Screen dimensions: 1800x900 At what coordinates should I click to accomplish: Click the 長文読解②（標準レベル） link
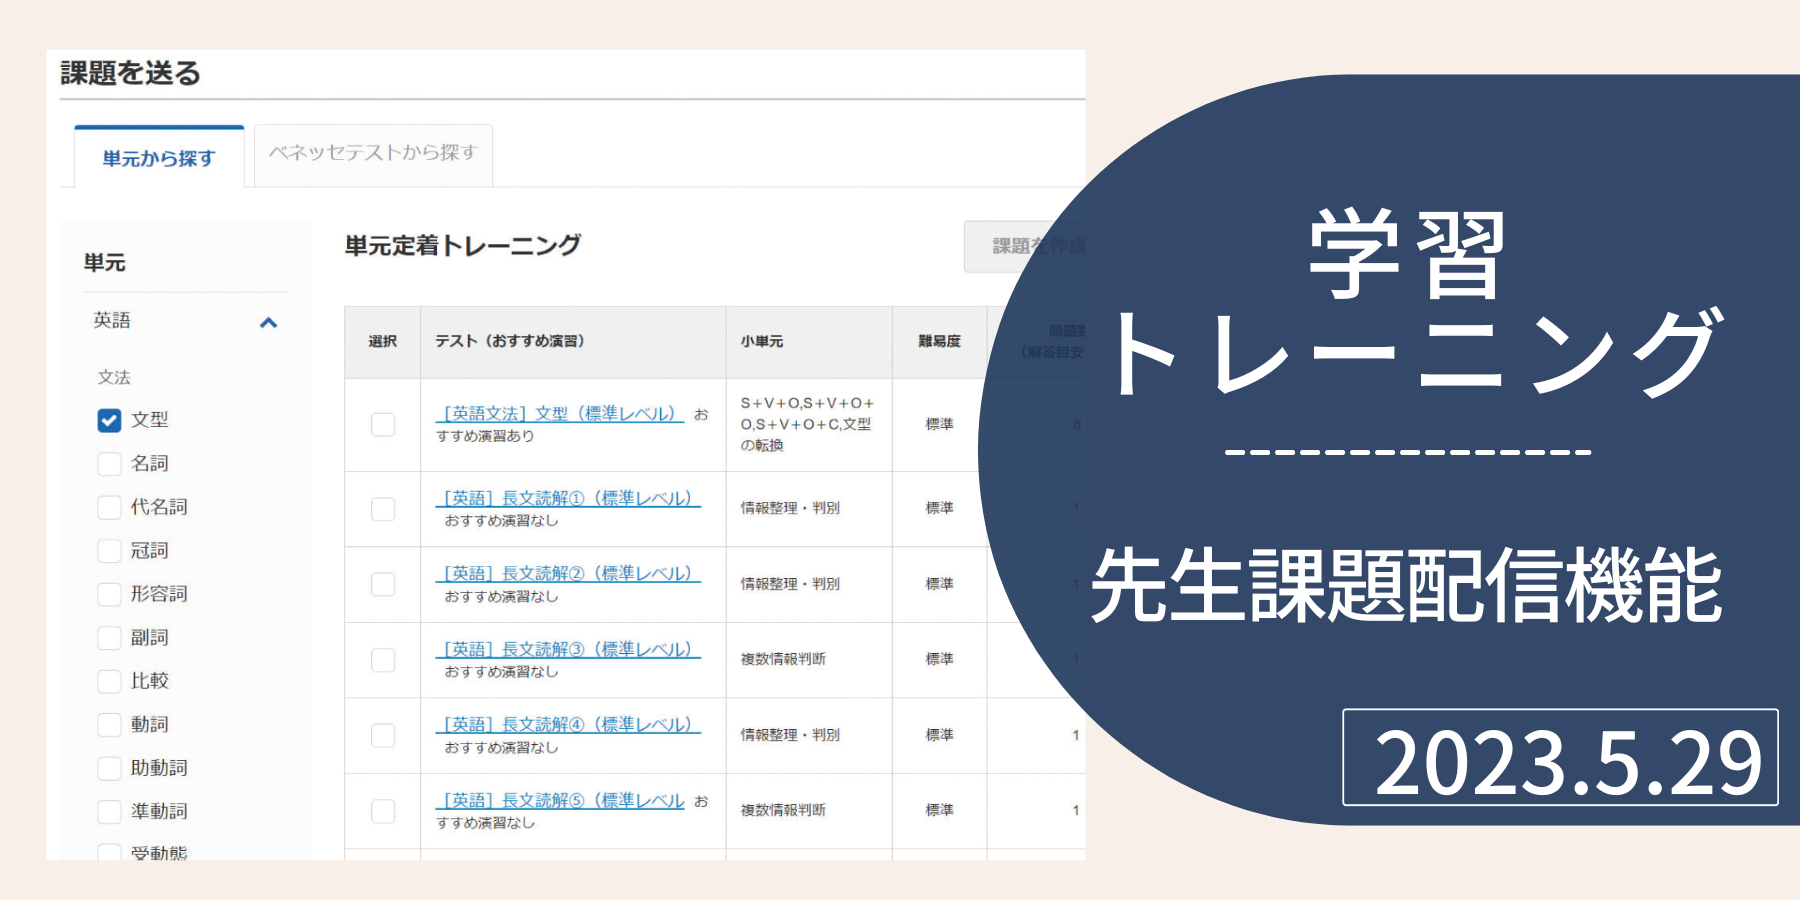point(568,574)
